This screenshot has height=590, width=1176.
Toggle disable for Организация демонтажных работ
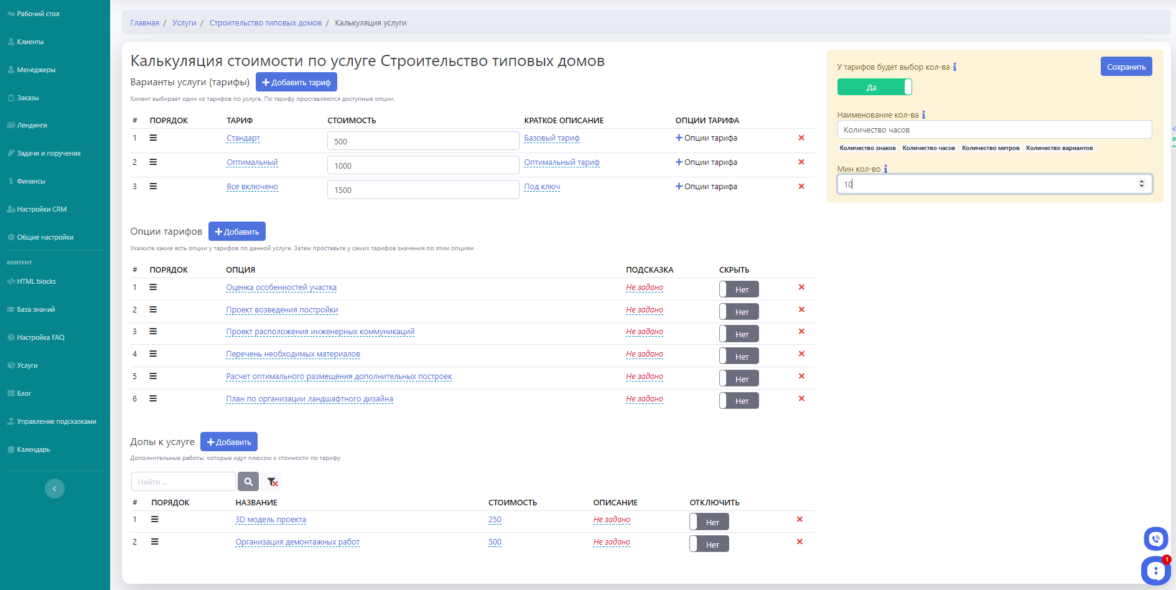709,544
